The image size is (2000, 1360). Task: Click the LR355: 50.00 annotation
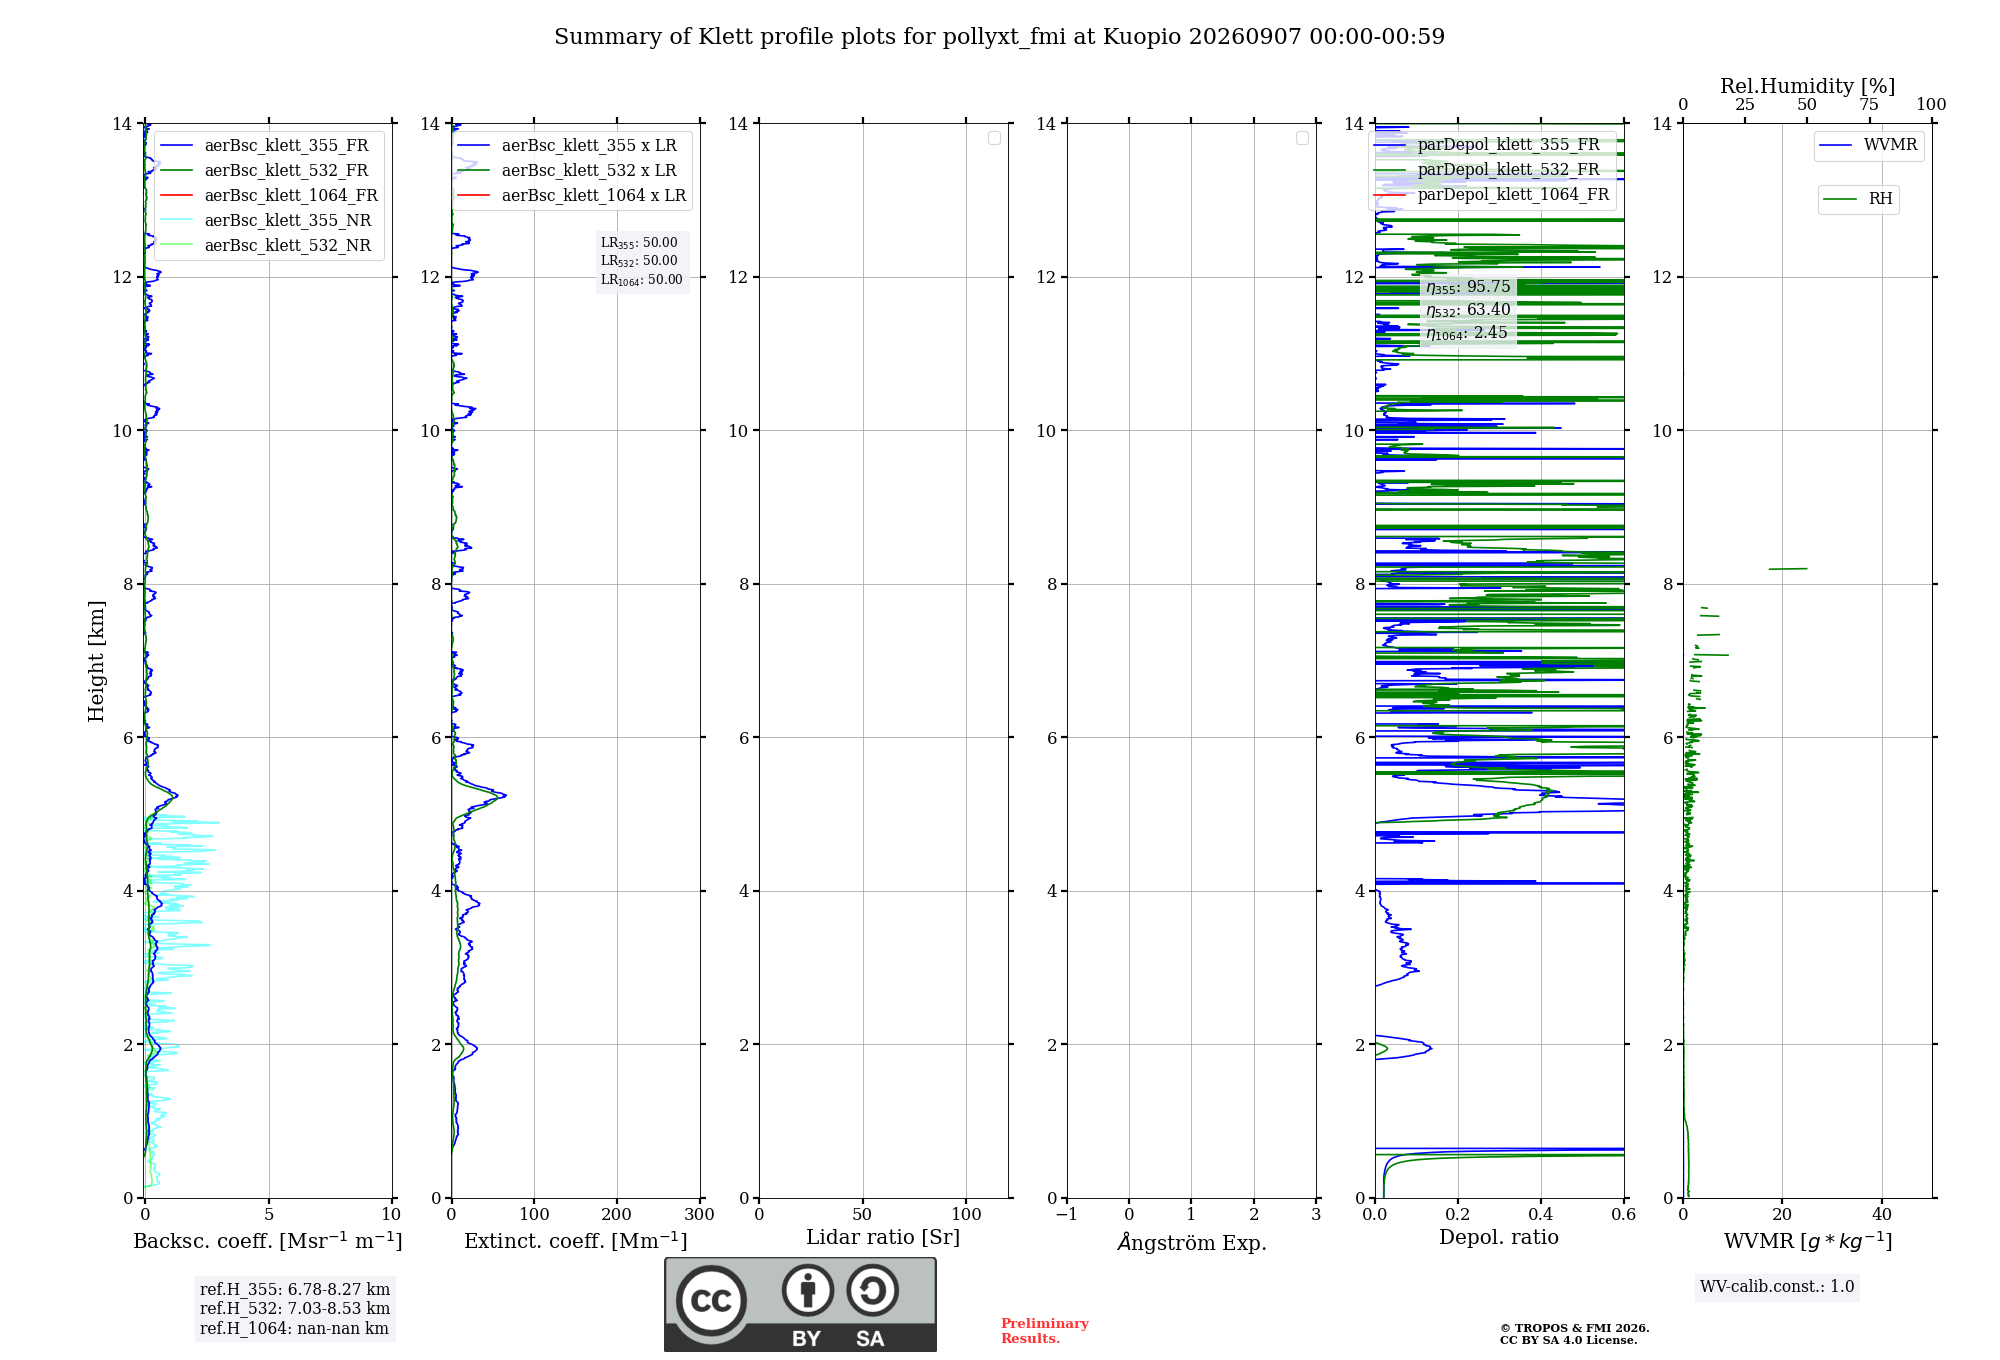click(639, 243)
